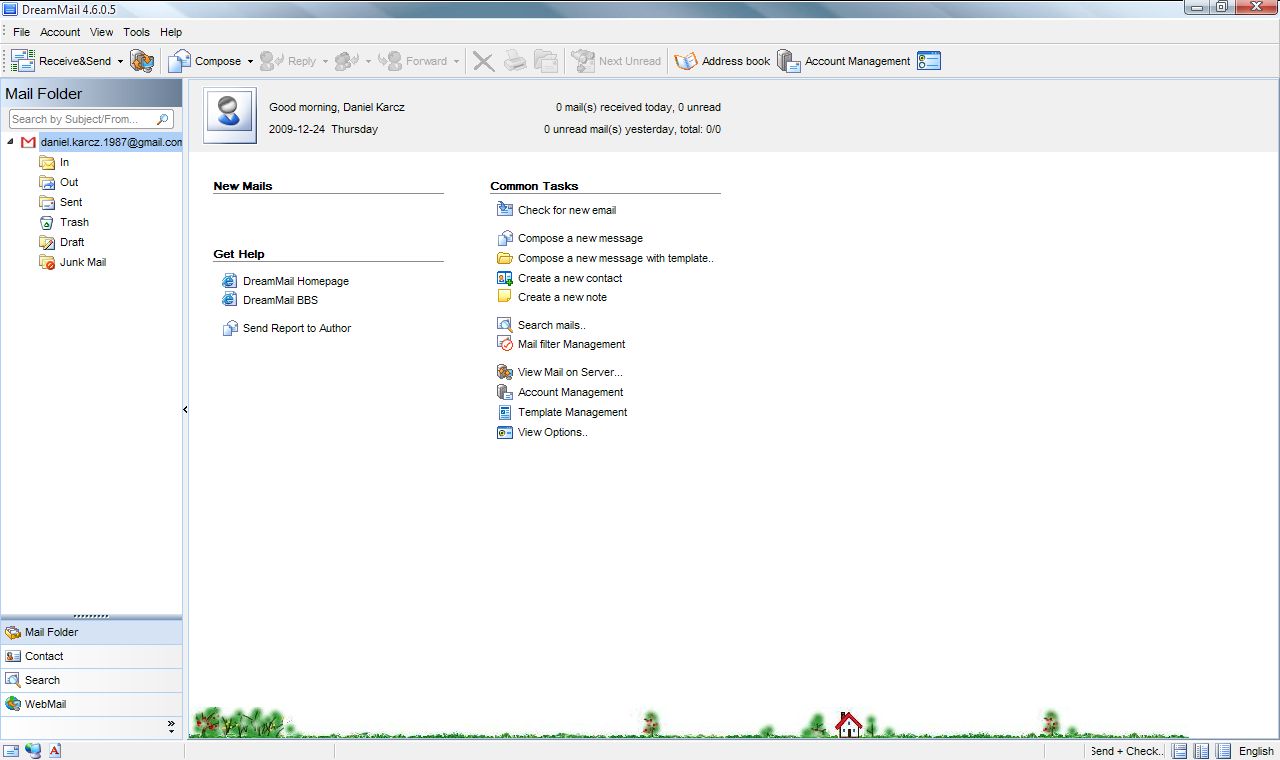Click the Send + Check status bar button
1280x760 pixels.
click(x=1126, y=751)
